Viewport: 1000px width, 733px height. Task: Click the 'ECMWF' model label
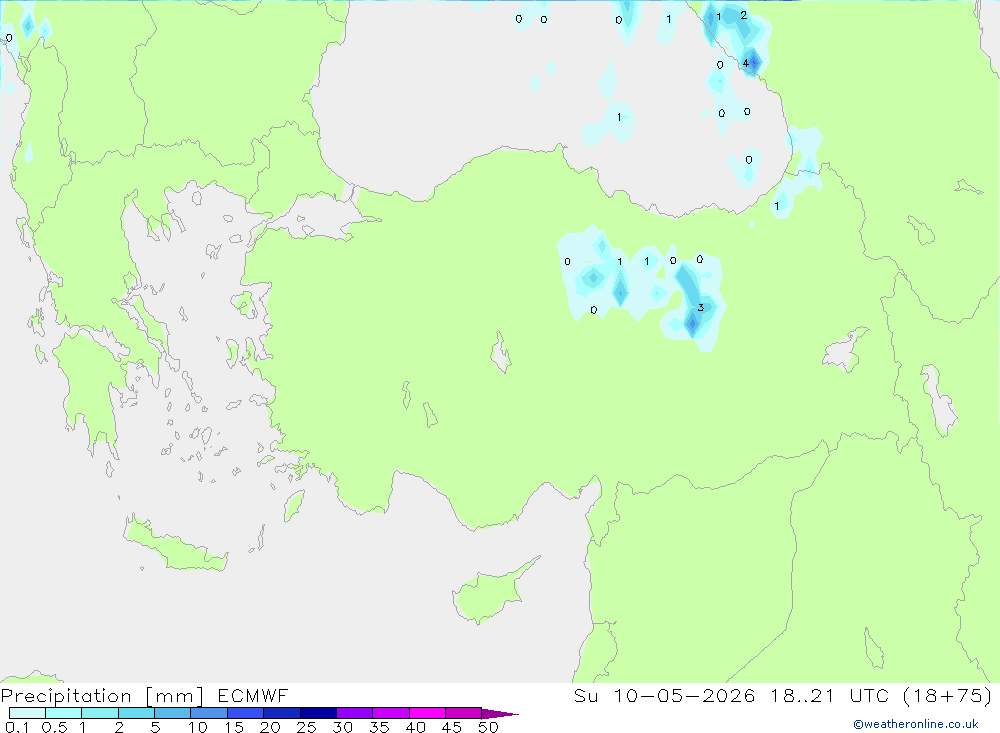coord(253,695)
